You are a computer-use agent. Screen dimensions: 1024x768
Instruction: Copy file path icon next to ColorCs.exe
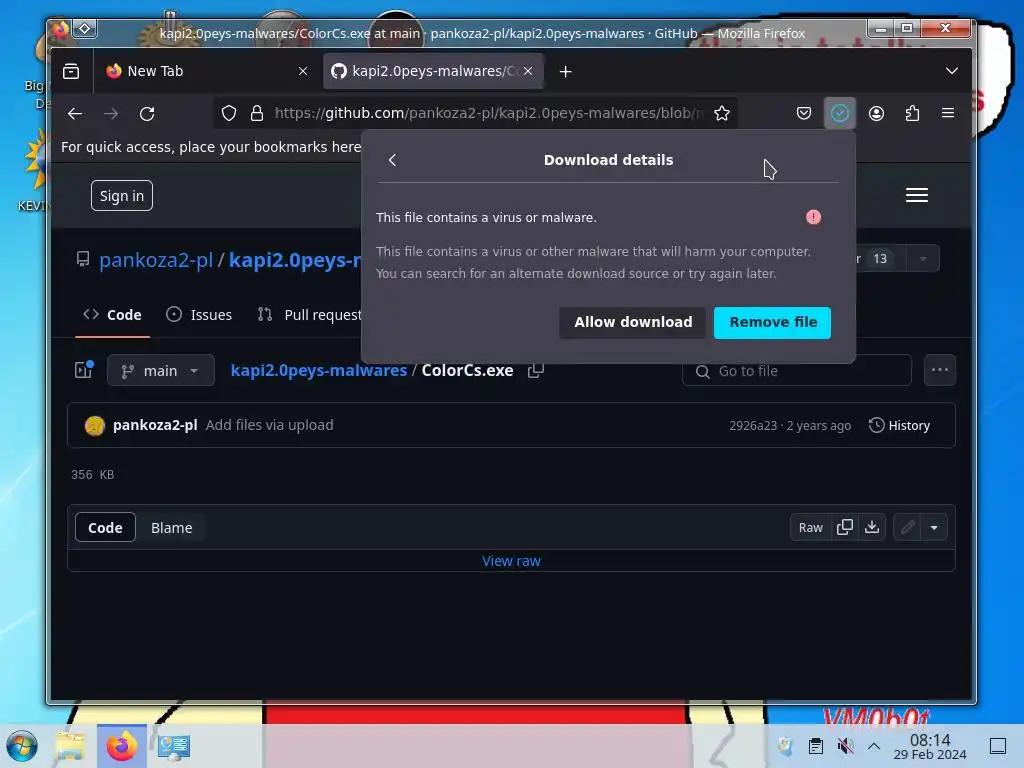(x=536, y=371)
